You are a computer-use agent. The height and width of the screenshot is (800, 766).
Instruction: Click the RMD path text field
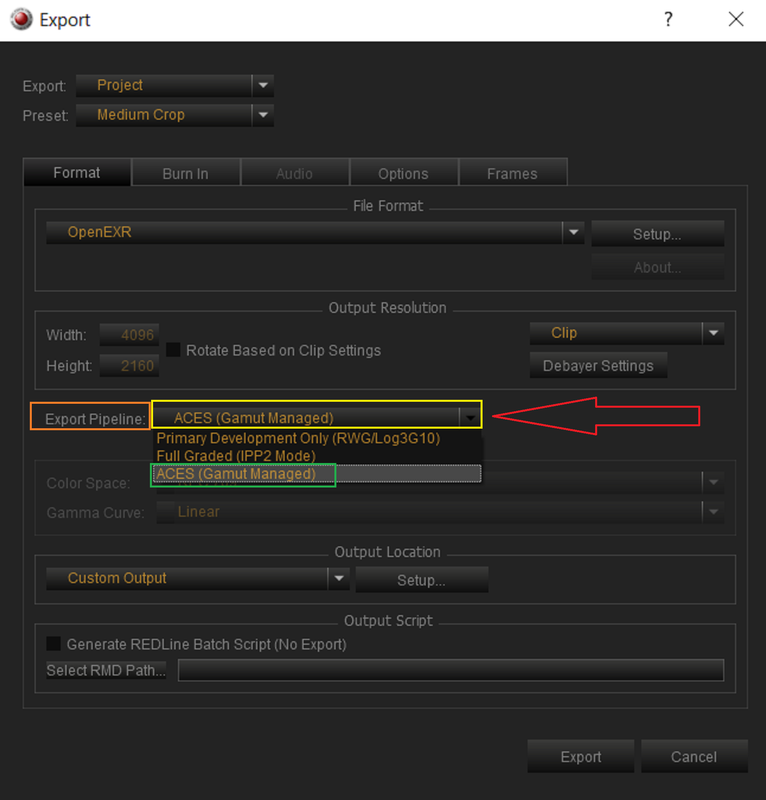pos(451,670)
